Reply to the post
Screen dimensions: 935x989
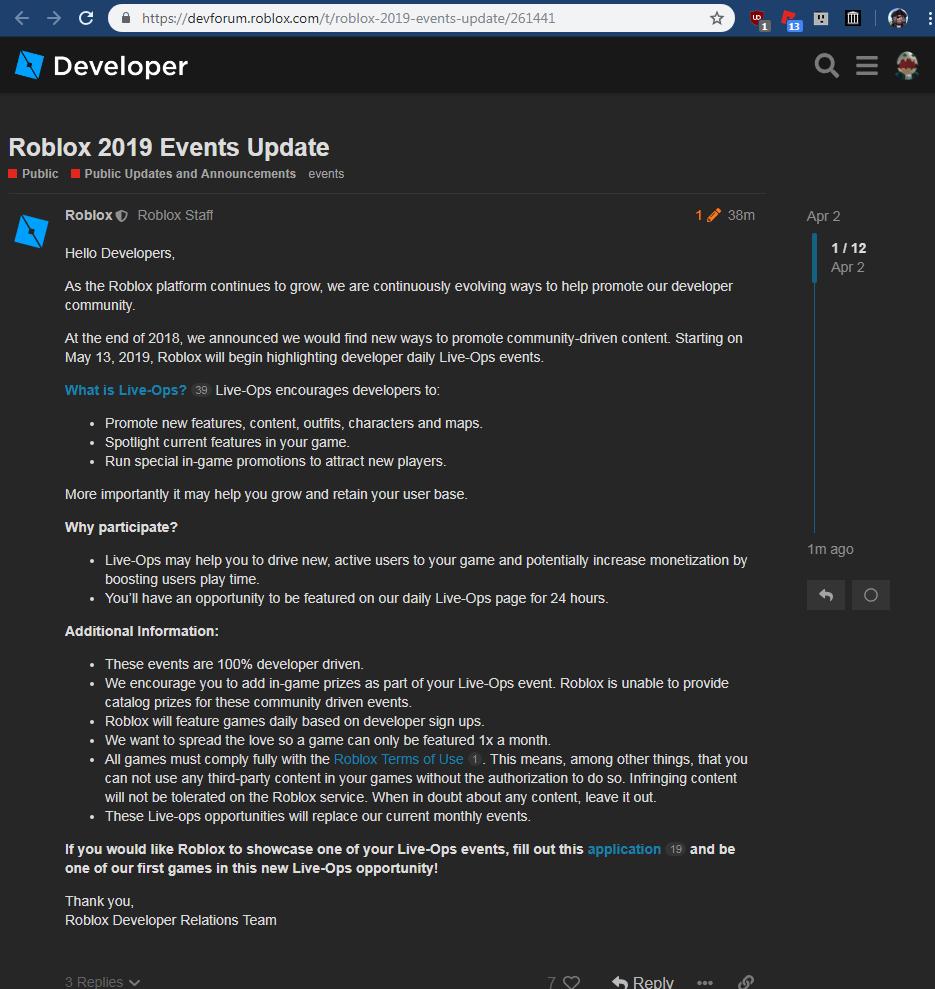coord(643,982)
